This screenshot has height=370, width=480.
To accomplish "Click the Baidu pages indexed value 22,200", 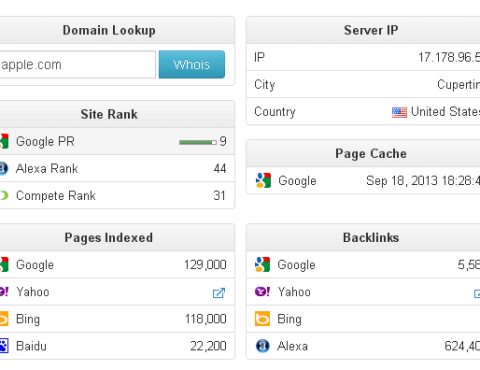I will pos(208,346).
